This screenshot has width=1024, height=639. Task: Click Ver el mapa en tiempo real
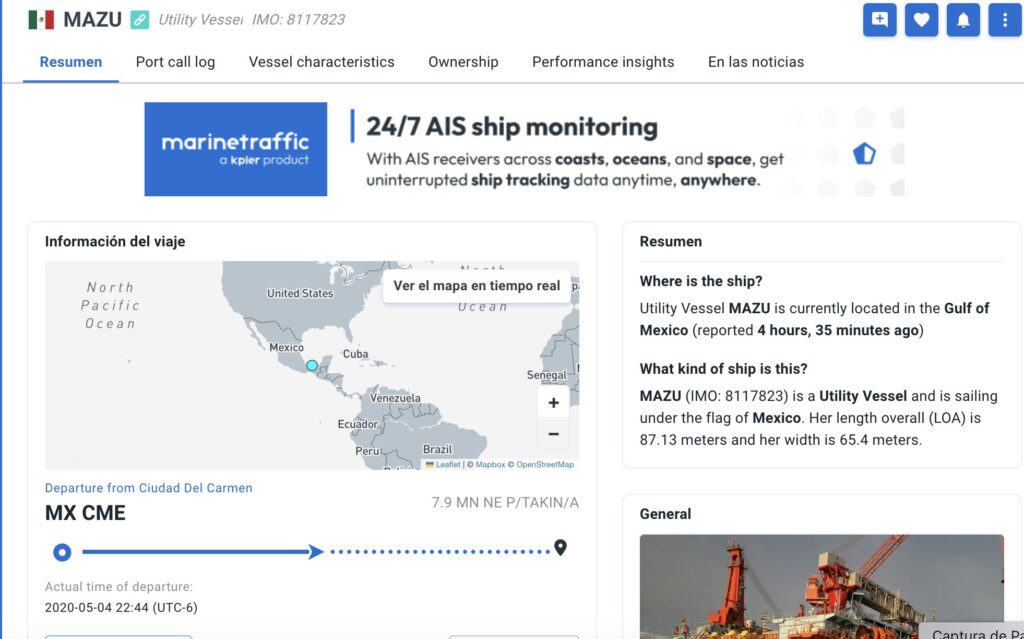click(476, 286)
